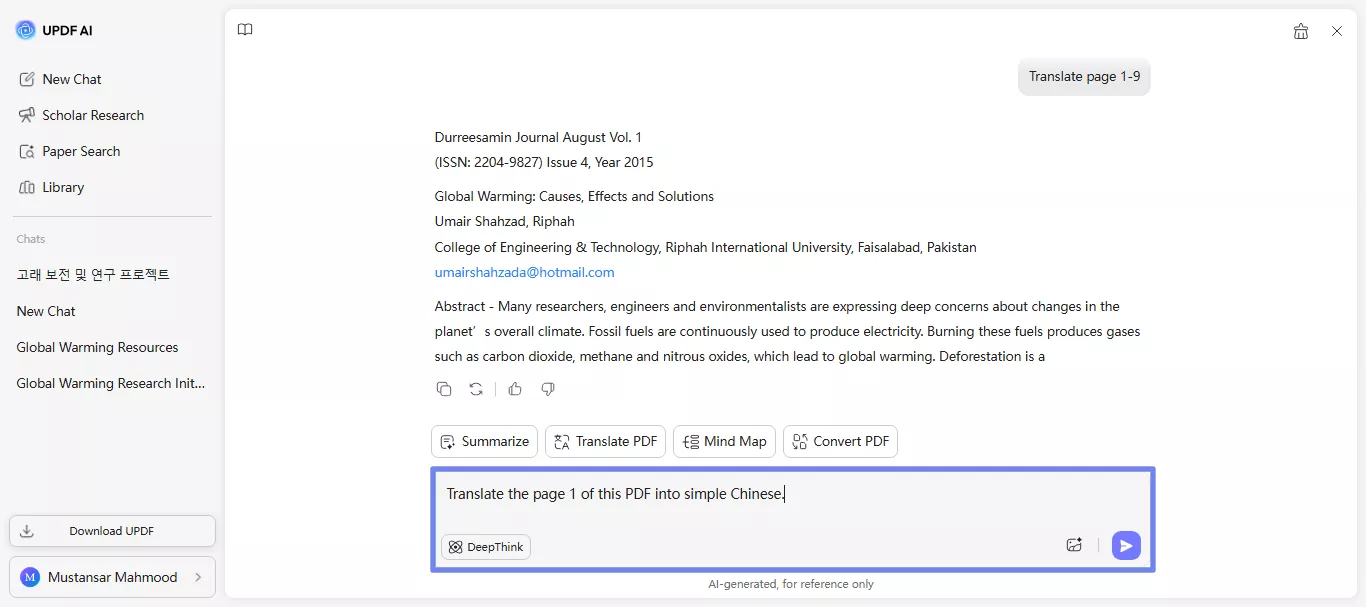The height and width of the screenshot is (607, 1366).
Task: Click the Translate PDF button
Action: [x=605, y=441]
